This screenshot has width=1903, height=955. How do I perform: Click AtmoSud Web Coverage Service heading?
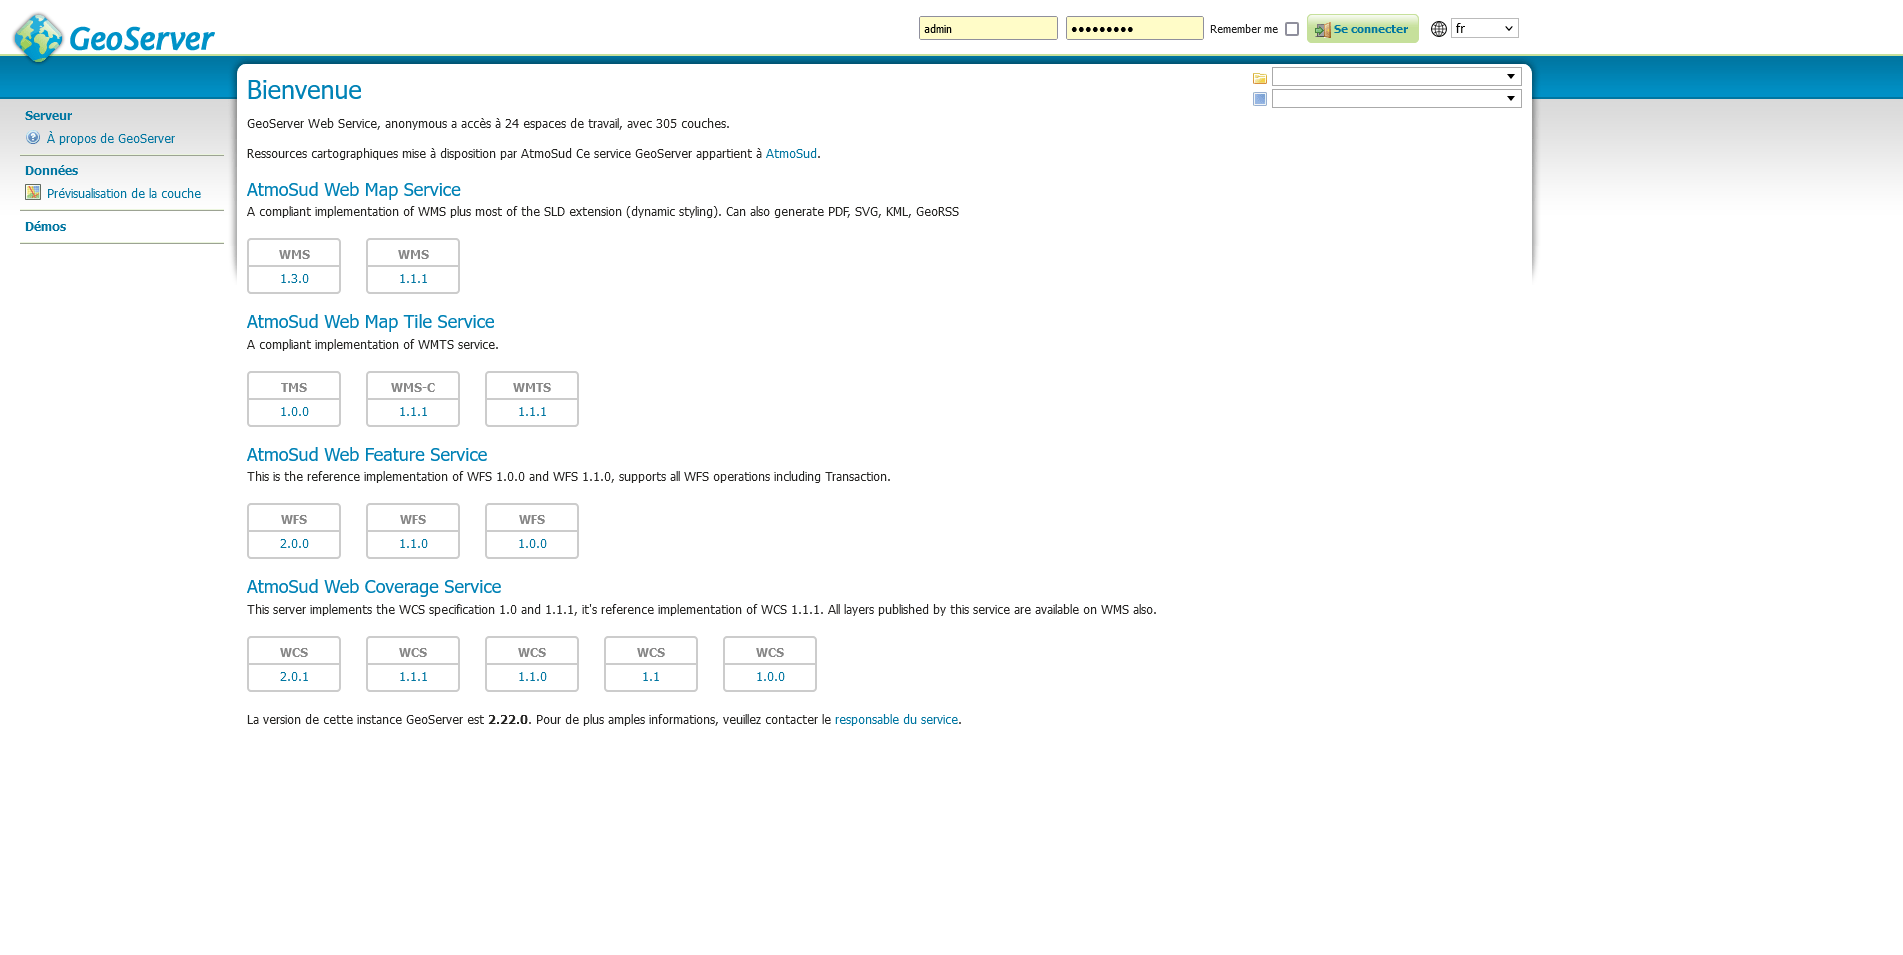[374, 587]
